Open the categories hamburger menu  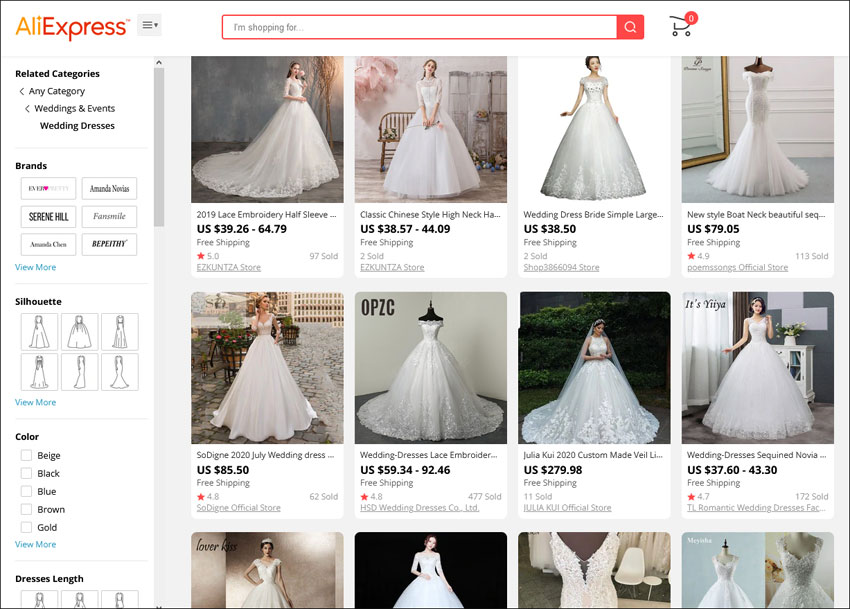[149, 25]
